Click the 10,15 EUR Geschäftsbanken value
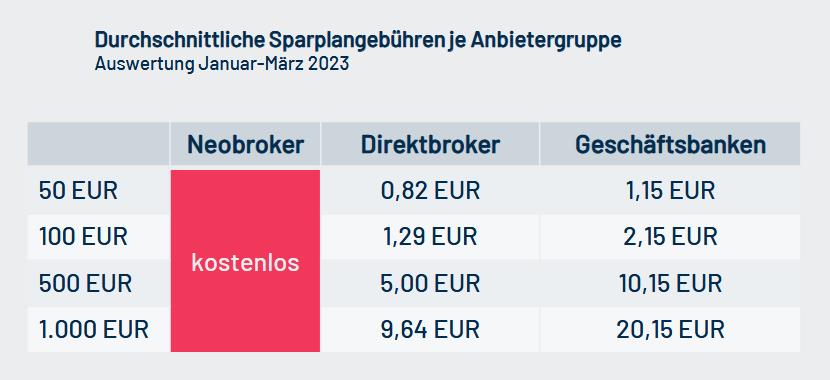 (x=670, y=283)
